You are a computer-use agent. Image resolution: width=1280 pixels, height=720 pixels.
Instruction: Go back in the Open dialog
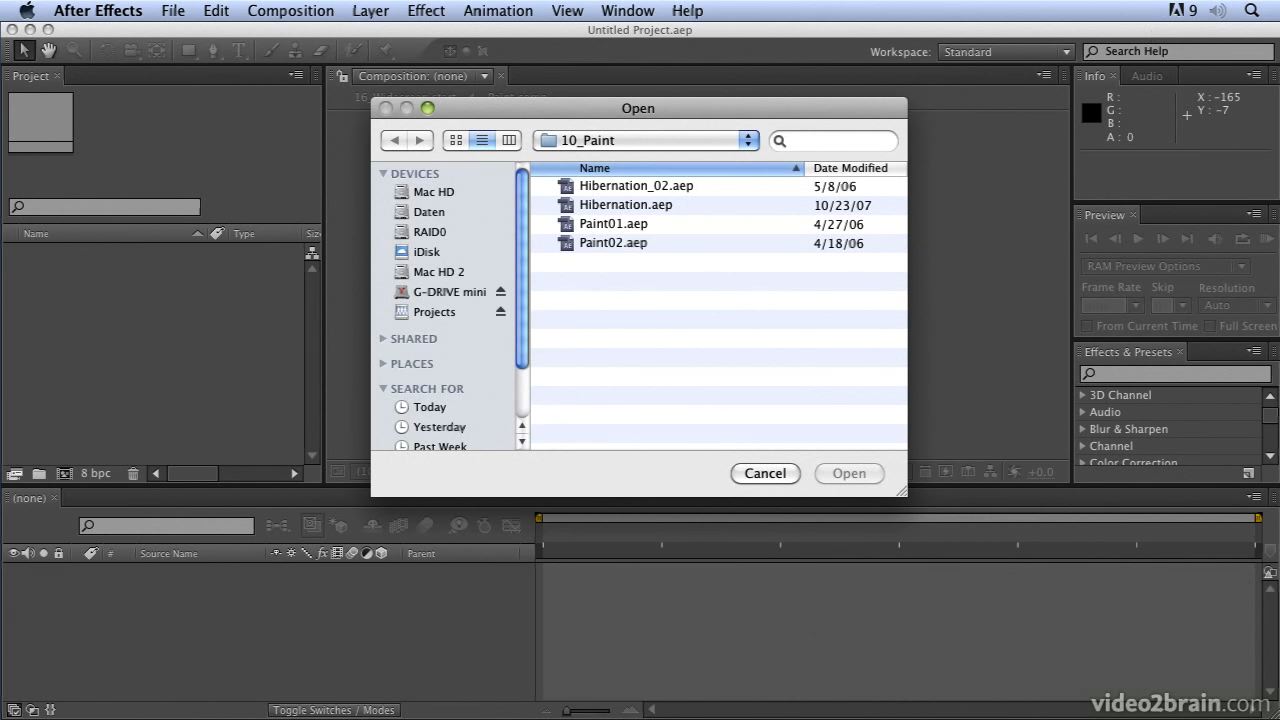point(394,141)
